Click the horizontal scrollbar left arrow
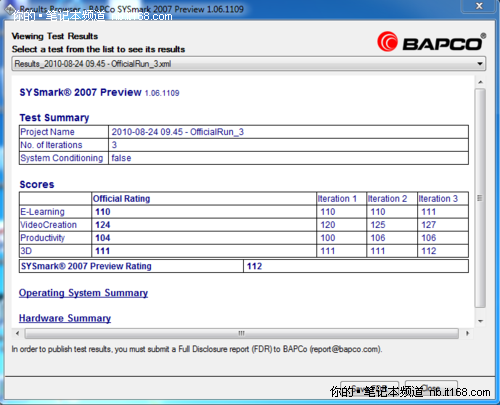 pos(17,333)
